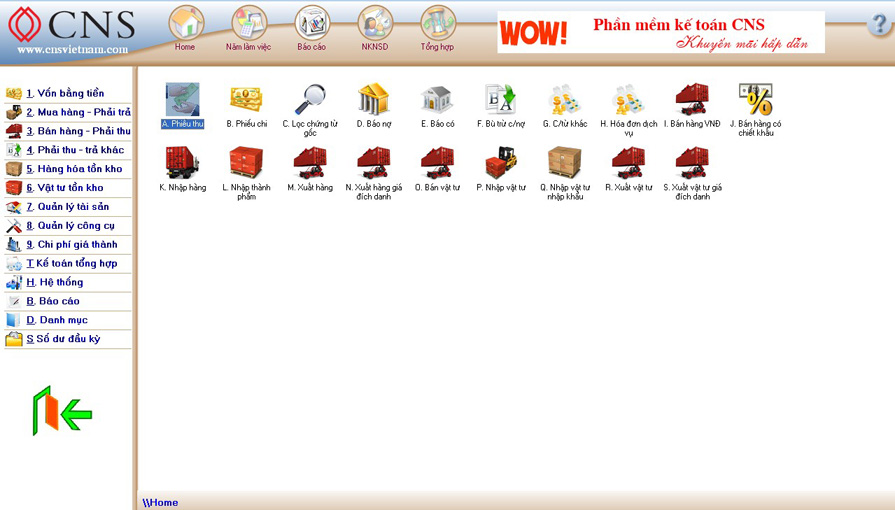Image resolution: width=895 pixels, height=510 pixels.
Task: Click the WOW Phần mềm kế toán banner
Action: tap(661, 33)
